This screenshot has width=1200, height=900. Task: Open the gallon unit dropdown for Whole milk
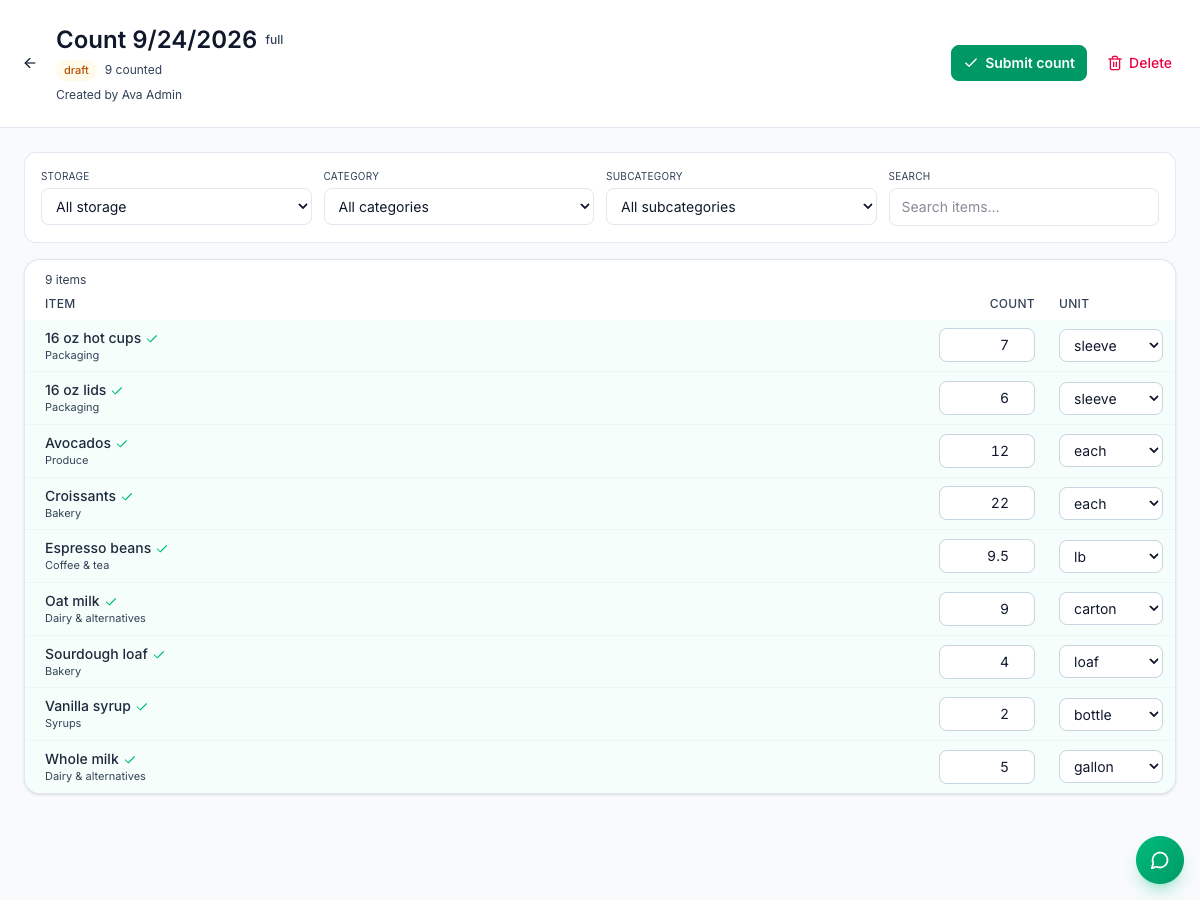coord(1111,767)
